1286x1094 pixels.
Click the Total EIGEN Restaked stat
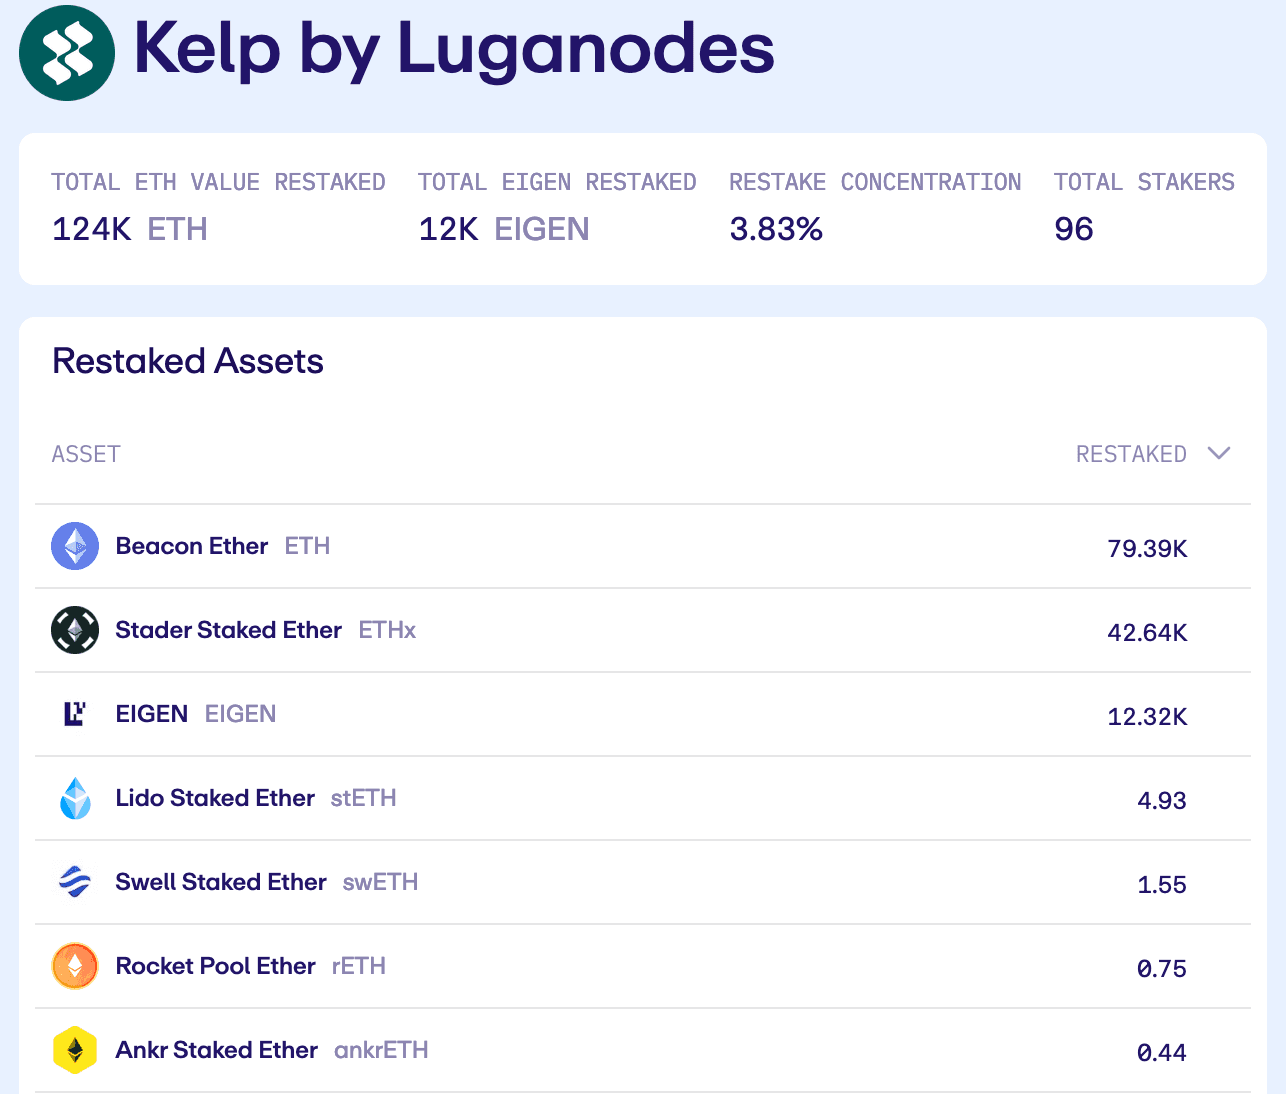[x=503, y=229]
